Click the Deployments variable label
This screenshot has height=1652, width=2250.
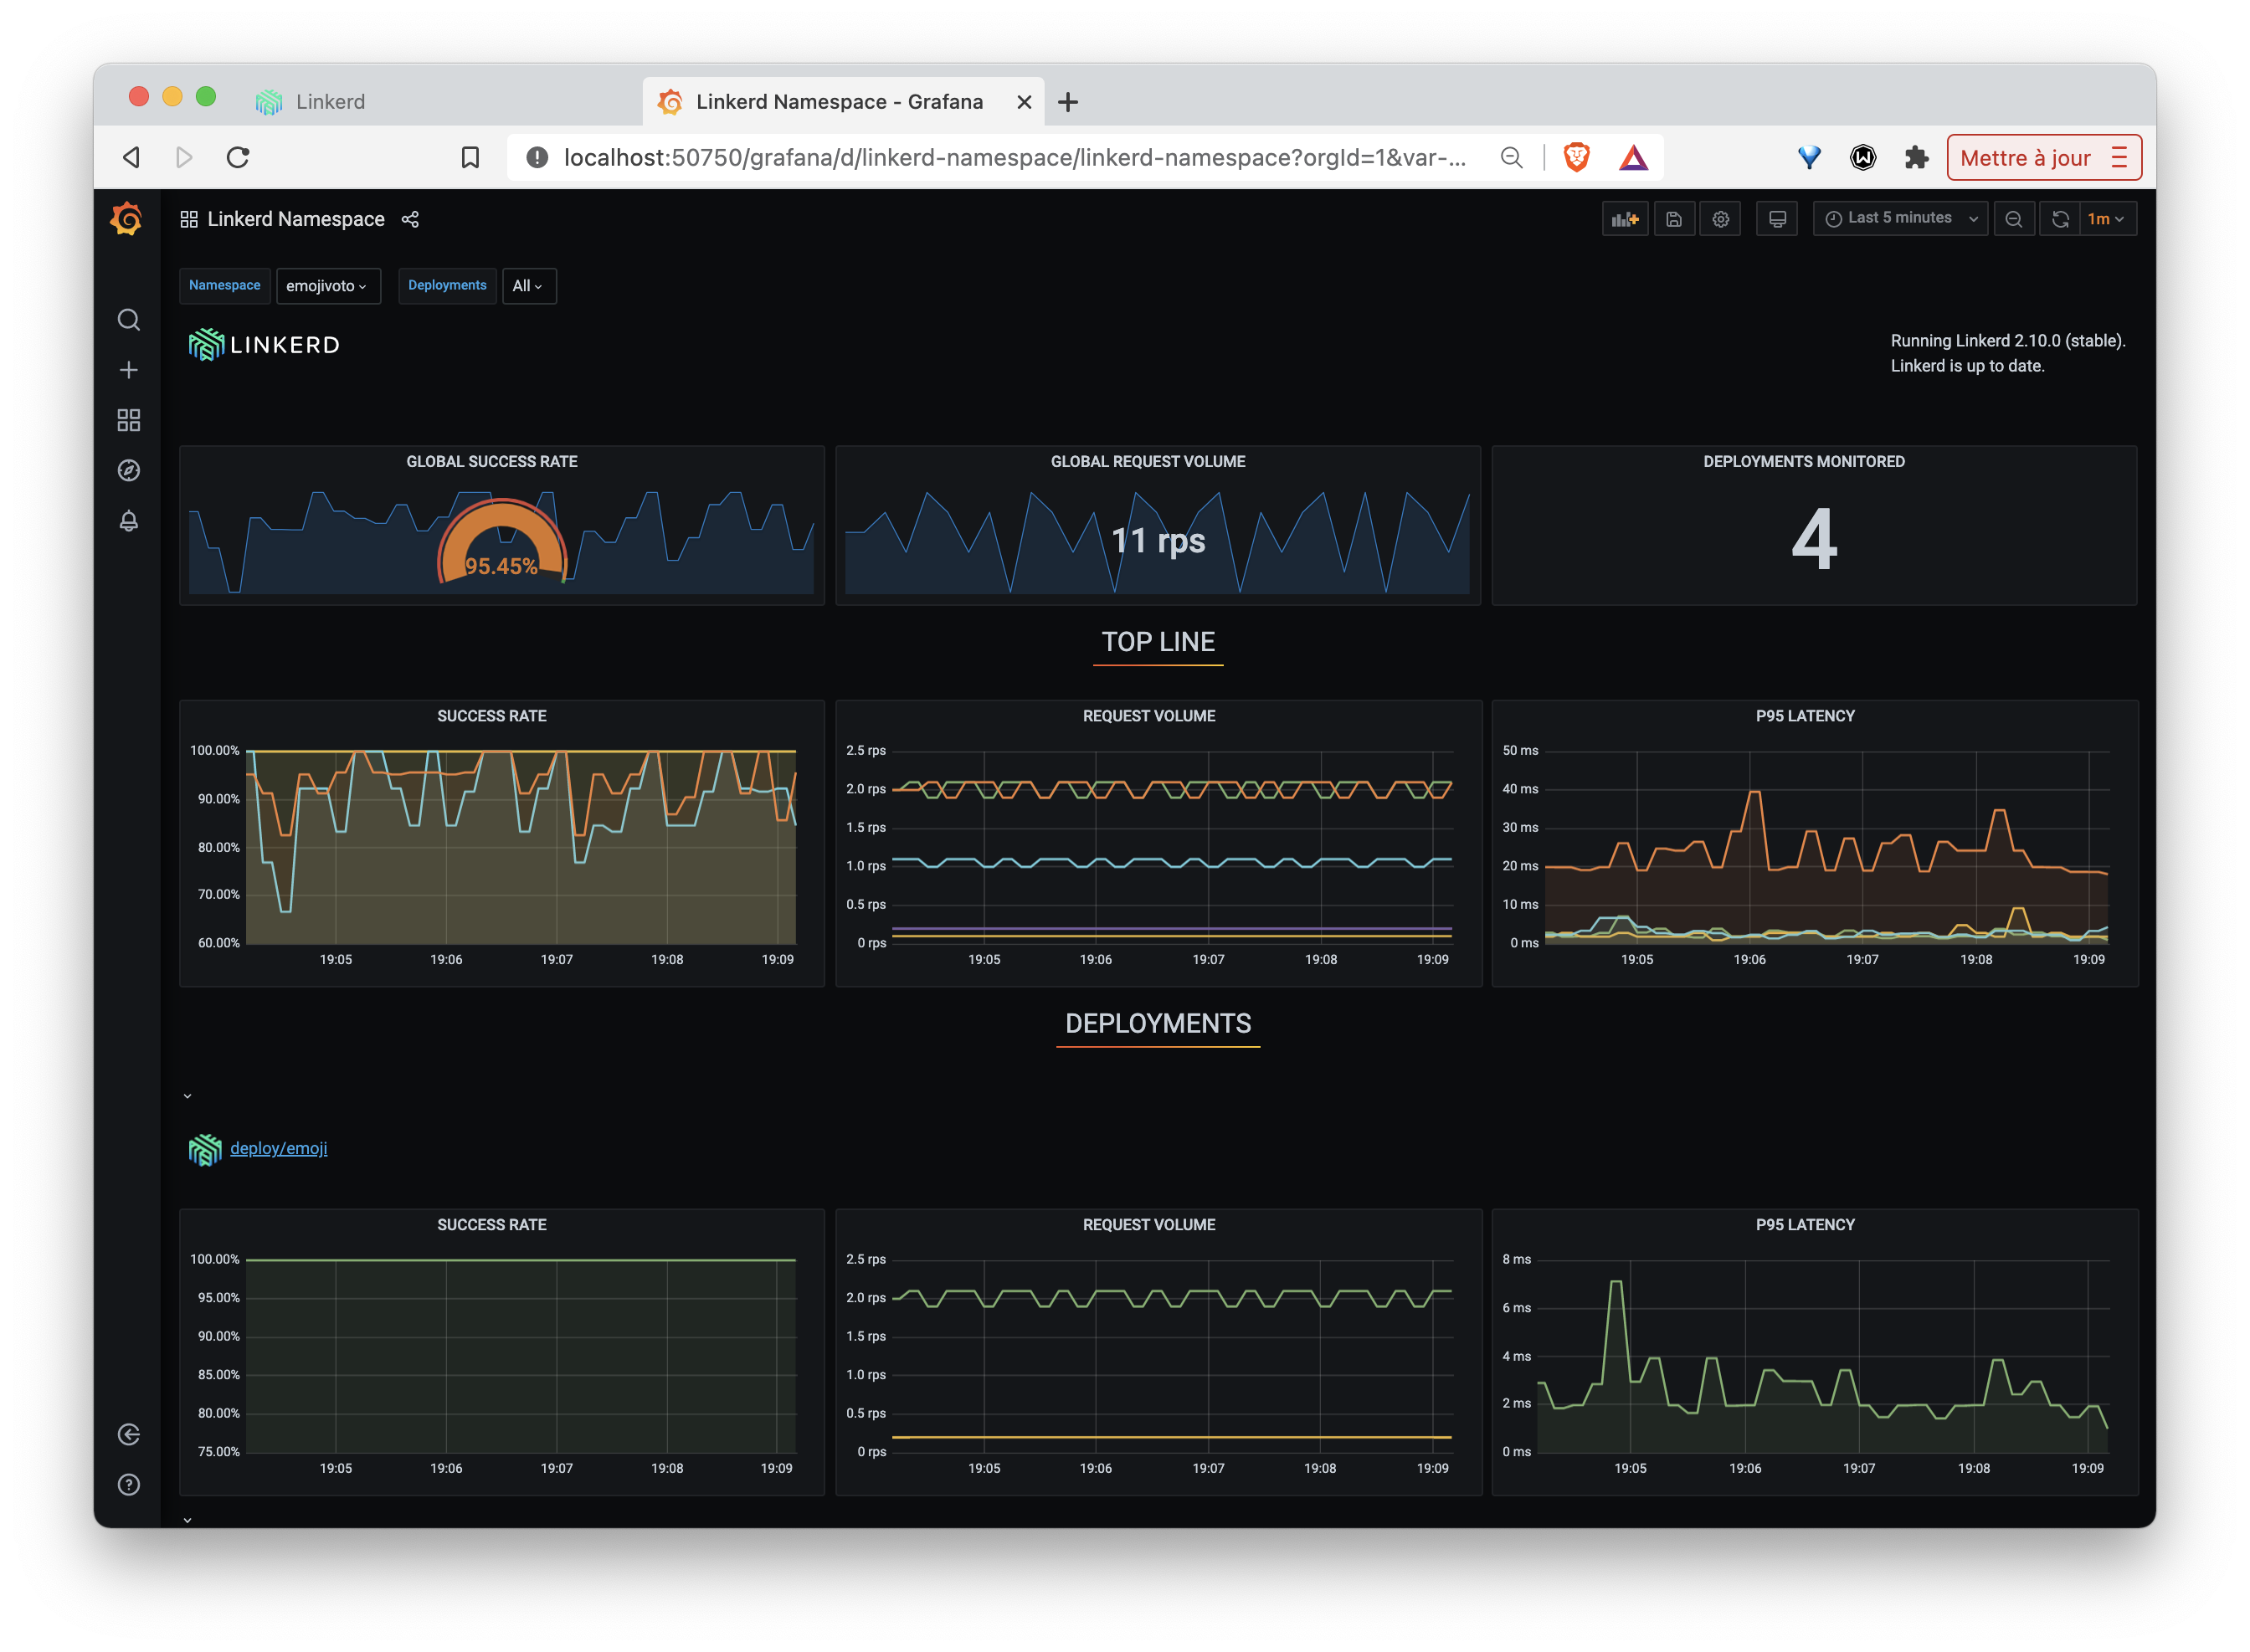[x=447, y=286]
